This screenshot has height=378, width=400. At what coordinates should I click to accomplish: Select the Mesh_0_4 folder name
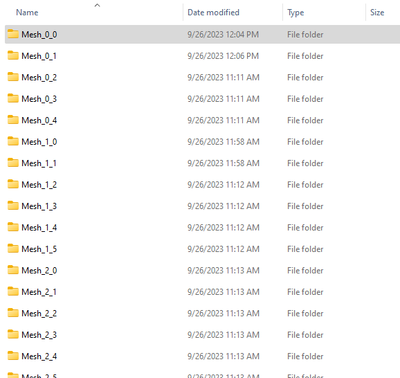point(39,120)
